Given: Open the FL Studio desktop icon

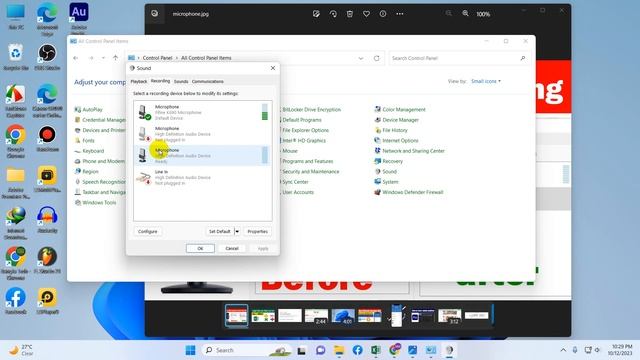Looking at the screenshot, I should [x=47, y=260].
